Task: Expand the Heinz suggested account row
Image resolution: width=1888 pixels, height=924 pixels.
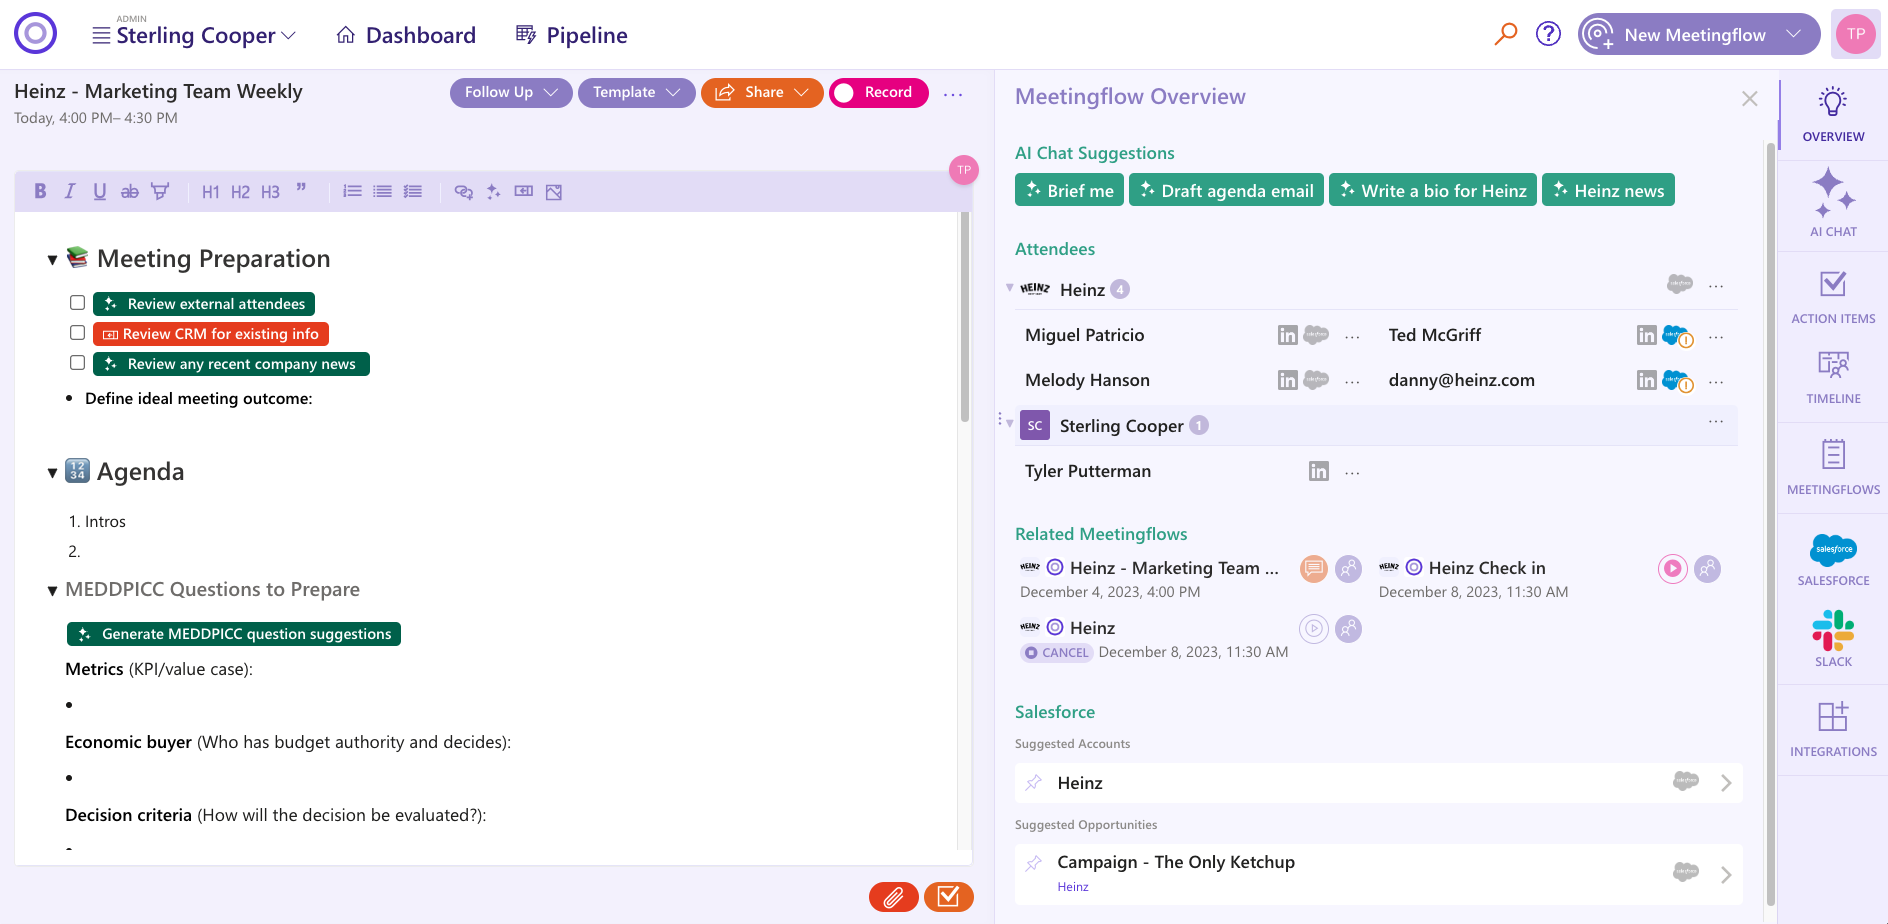Action: pyautogui.click(x=1726, y=783)
